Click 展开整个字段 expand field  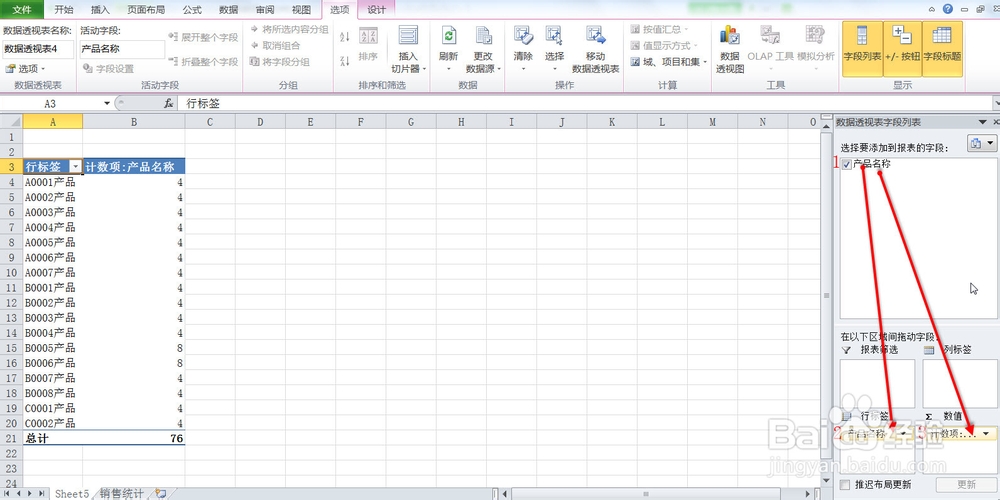tap(203, 37)
